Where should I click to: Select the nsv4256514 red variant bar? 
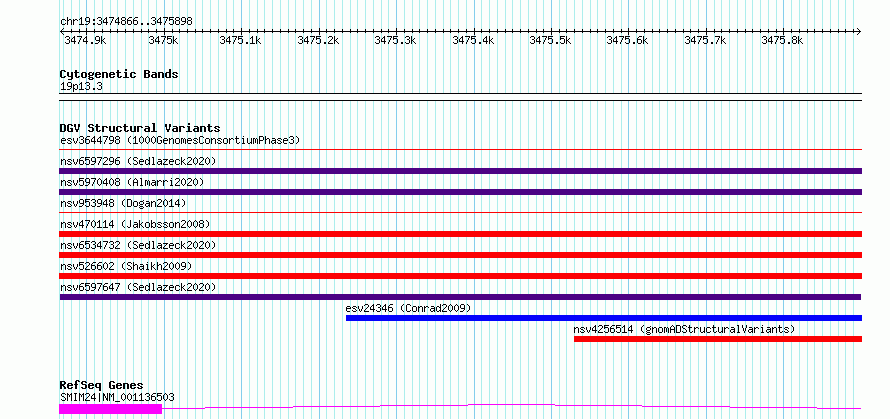[x=718, y=339]
